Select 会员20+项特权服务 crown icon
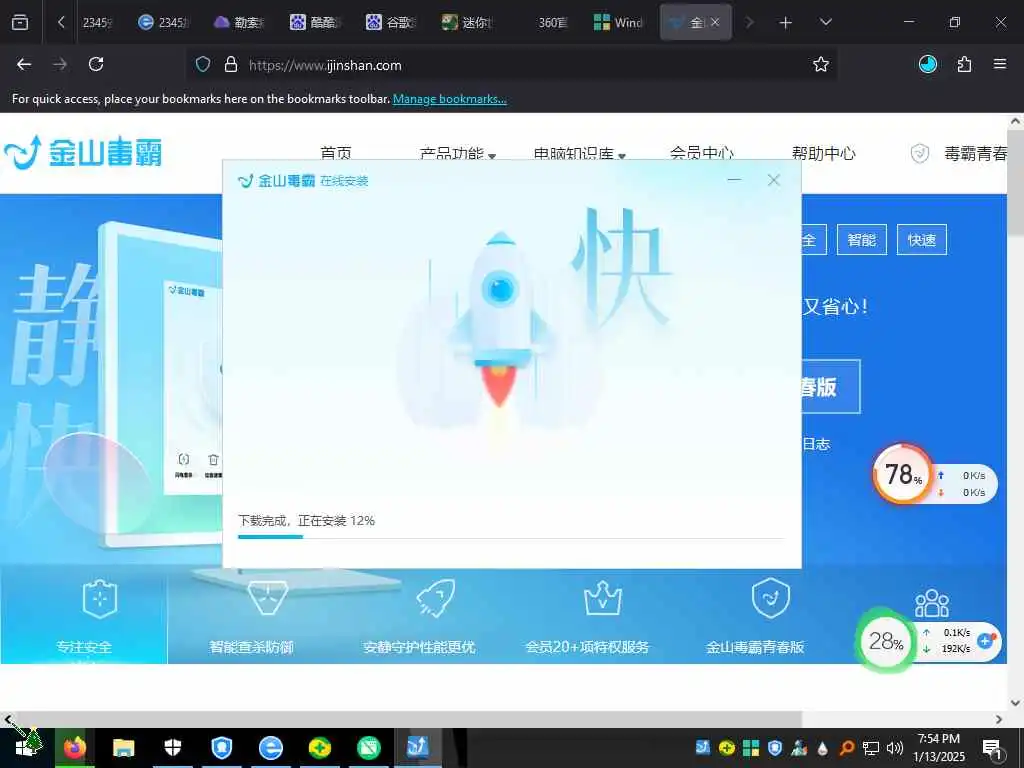This screenshot has height=768, width=1024. tap(603, 598)
